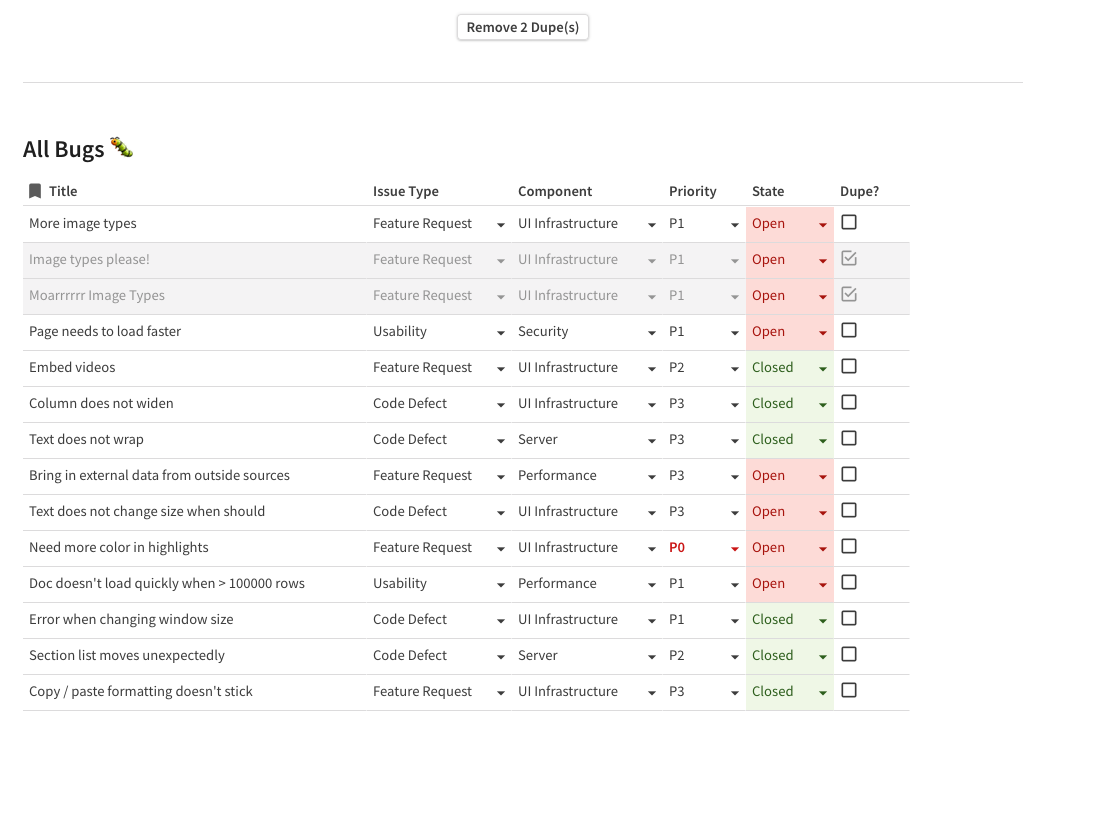This screenshot has height=825, width=1096.
Task: Click the bug emoji next to All Bugs
Action: 122,148
